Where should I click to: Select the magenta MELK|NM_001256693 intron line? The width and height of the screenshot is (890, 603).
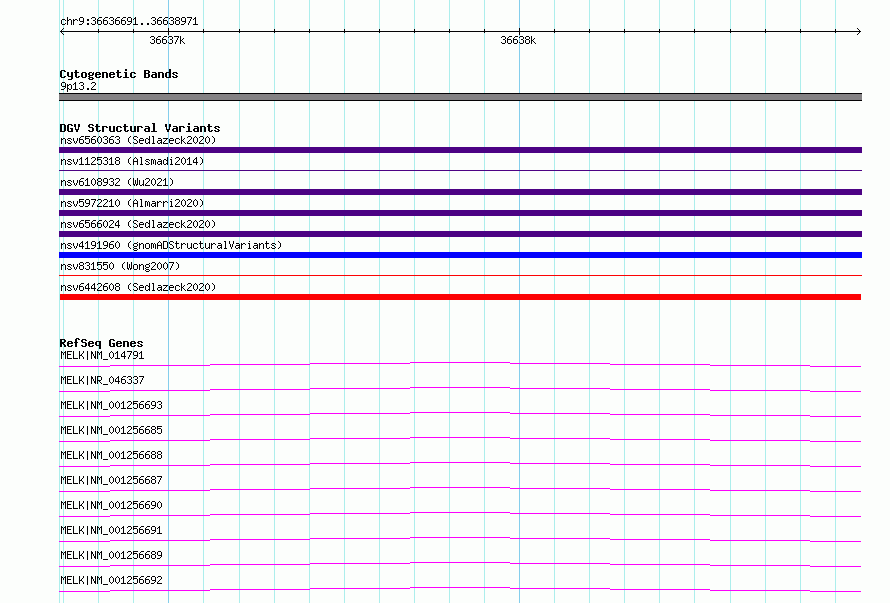click(460, 414)
